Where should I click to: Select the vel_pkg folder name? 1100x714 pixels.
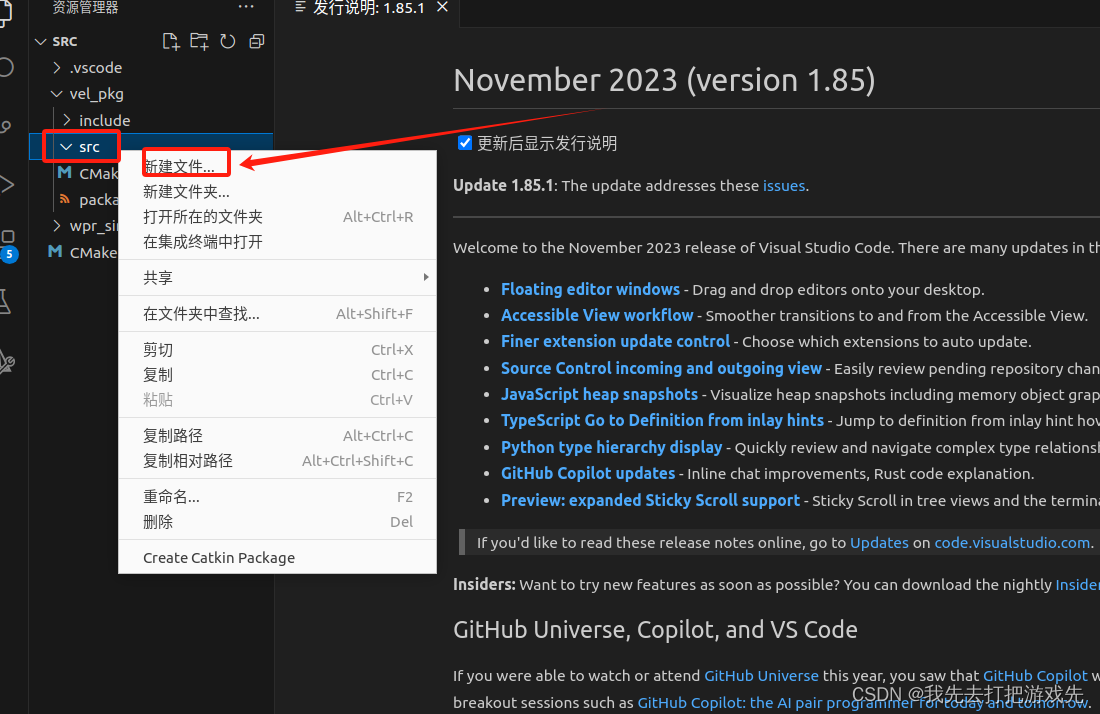coord(97,94)
